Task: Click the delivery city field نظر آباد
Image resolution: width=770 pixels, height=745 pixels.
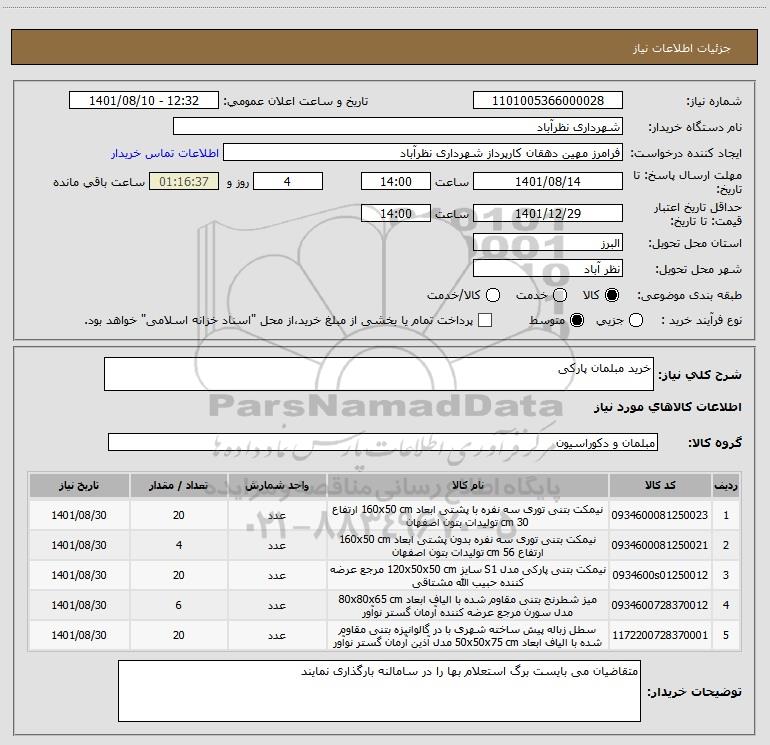Action: (x=548, y=269)
